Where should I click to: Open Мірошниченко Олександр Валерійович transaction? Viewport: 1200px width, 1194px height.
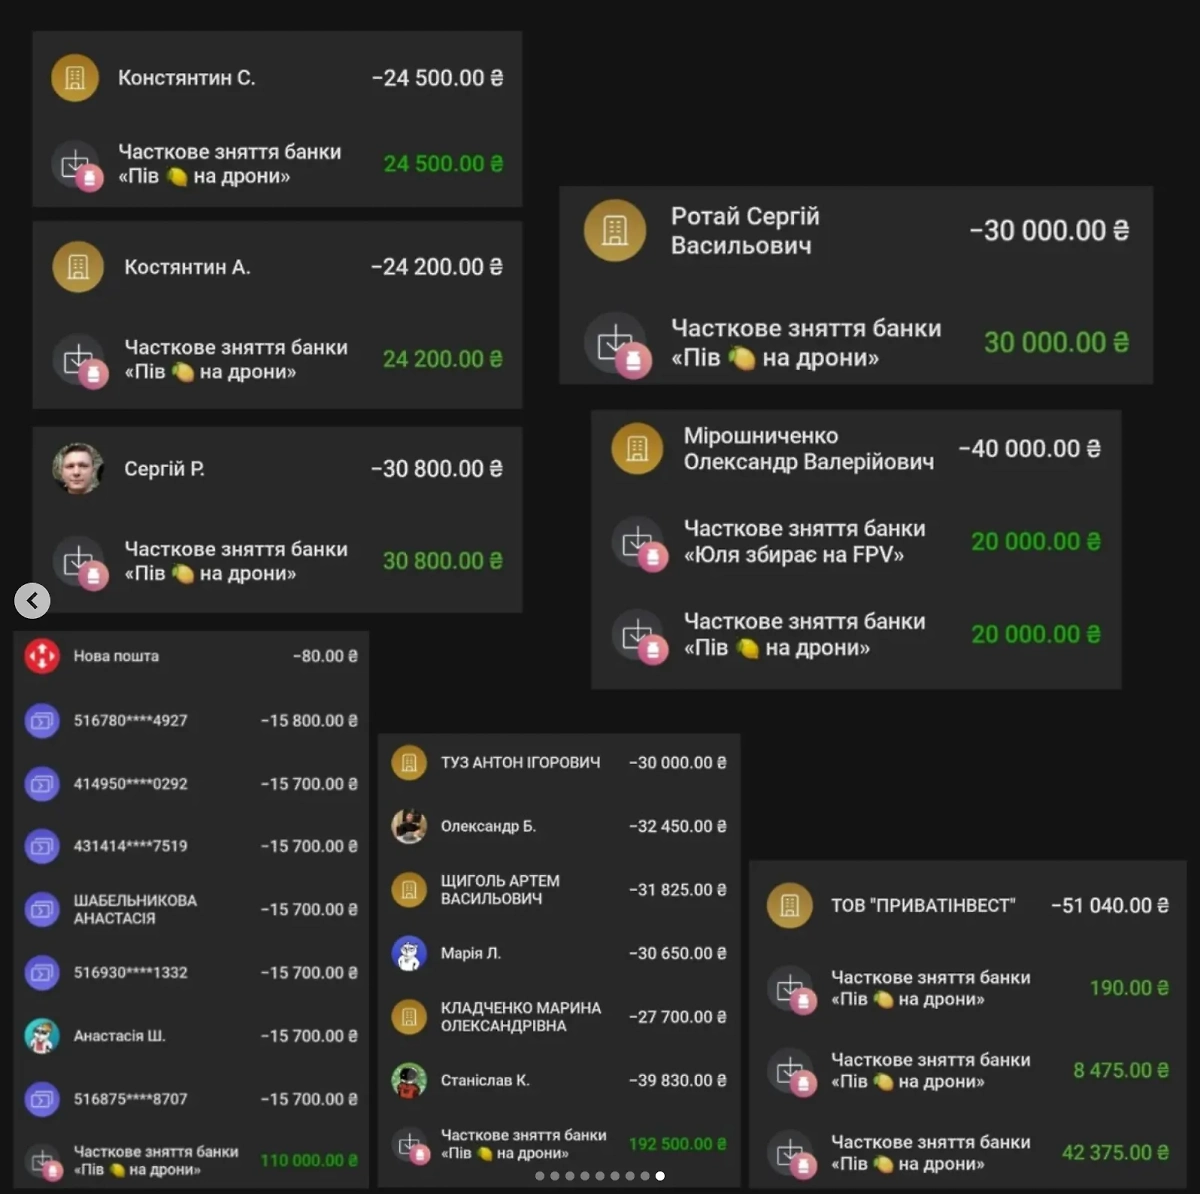coord(855,449)
